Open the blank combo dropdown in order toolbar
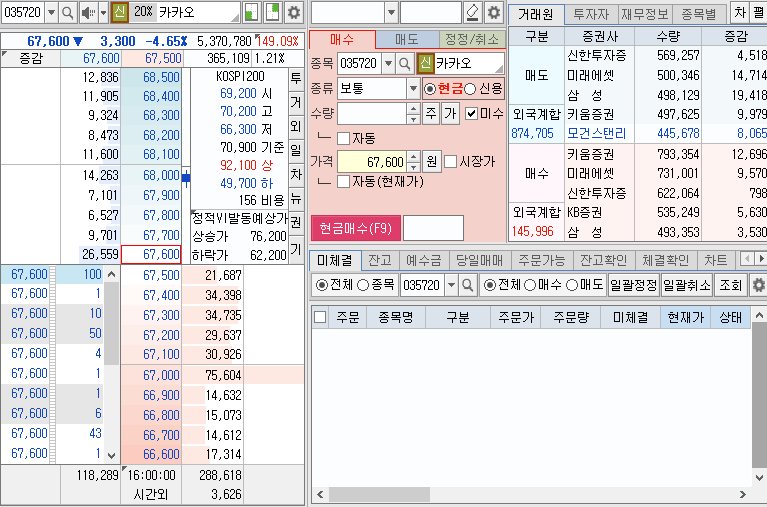The height and width of the screenshot is (507, 767). coord(391,12)
